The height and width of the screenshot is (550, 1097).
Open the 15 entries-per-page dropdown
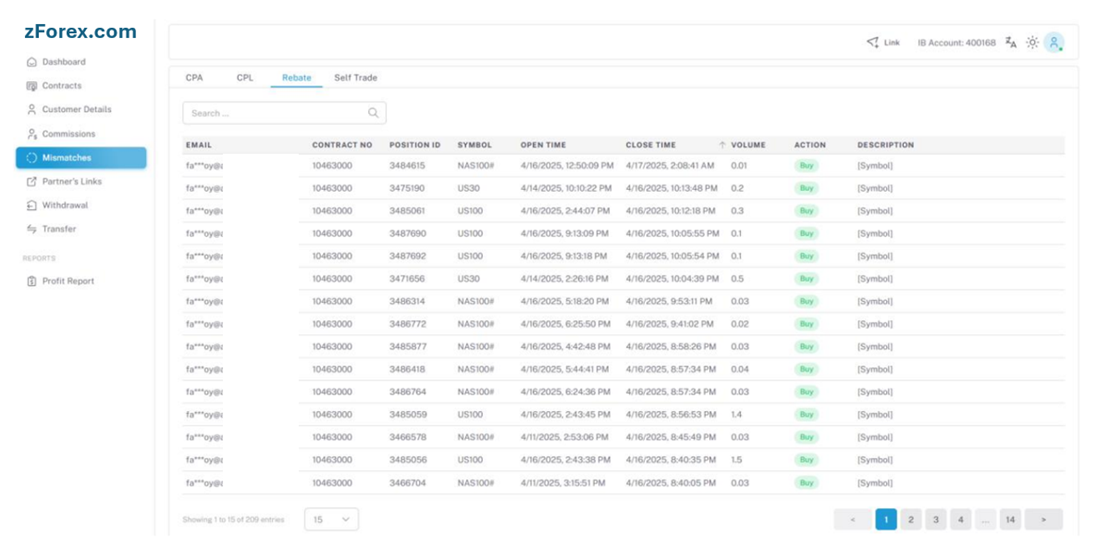click(332, 519)
